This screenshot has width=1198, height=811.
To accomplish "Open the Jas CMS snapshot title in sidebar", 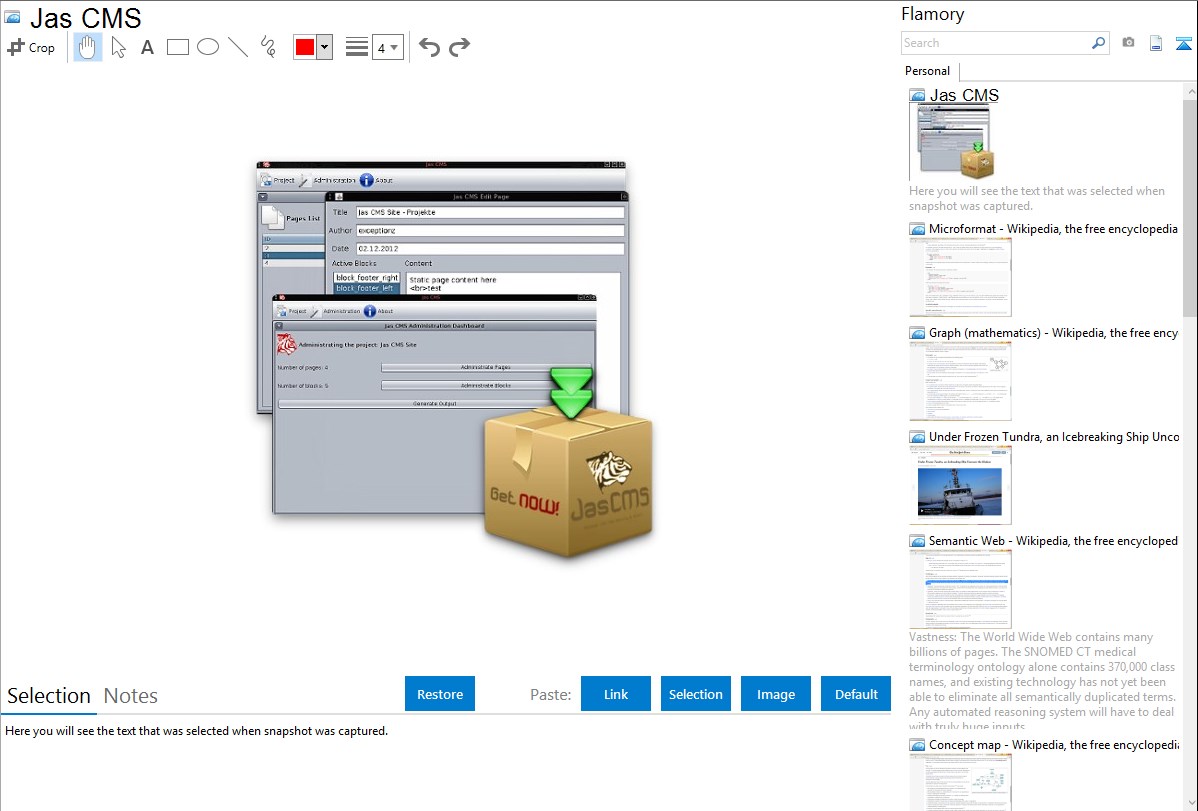I will 964,96.
